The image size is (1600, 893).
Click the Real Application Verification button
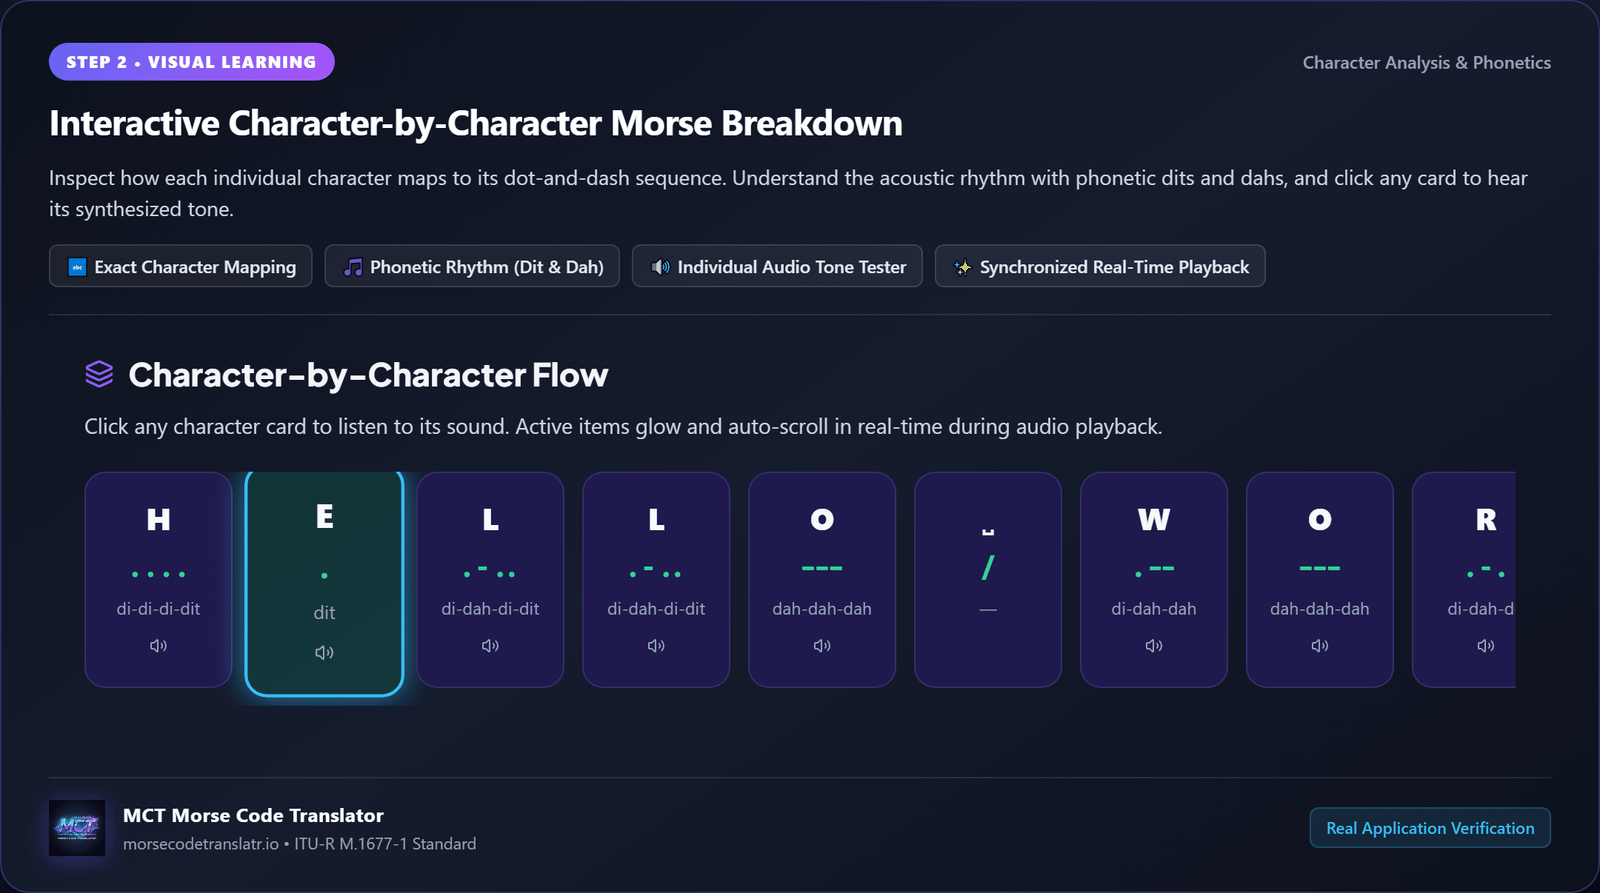point(1430,828)
